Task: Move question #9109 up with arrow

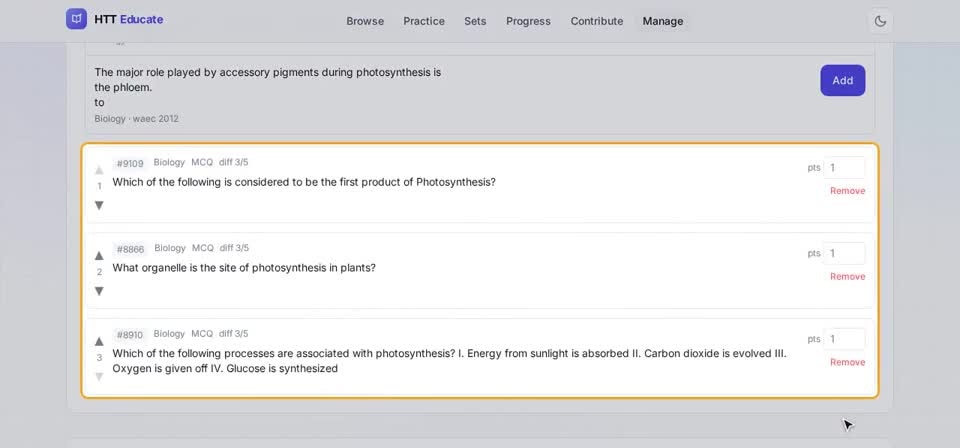Action: (x=99, y=170)
